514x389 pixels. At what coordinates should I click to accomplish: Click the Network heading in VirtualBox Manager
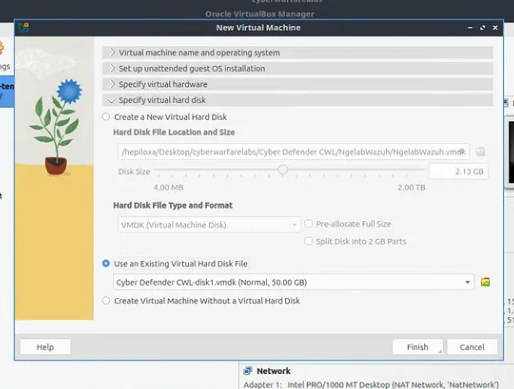point(273,371)
